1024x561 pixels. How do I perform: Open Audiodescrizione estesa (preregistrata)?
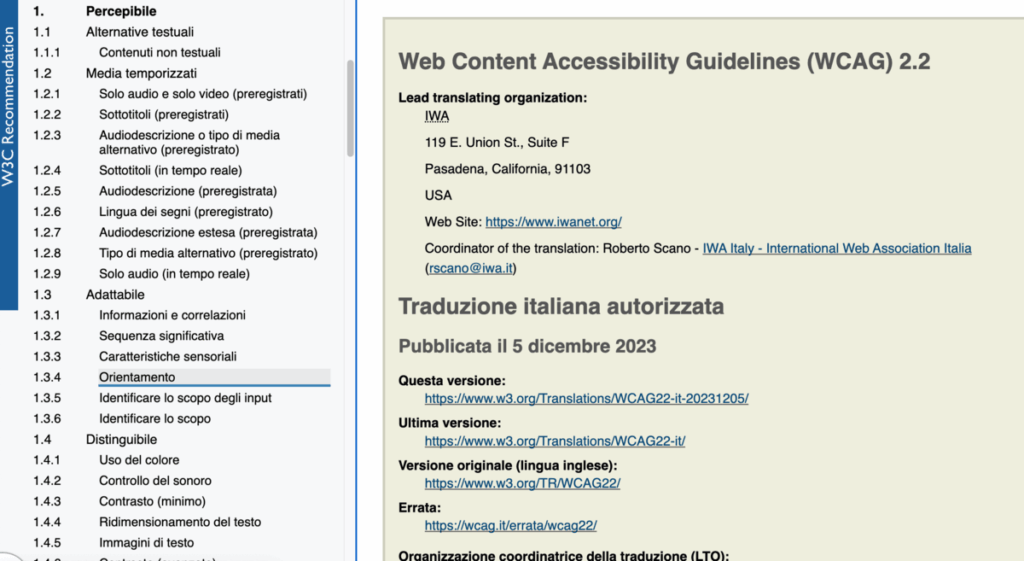coord(208,232)
